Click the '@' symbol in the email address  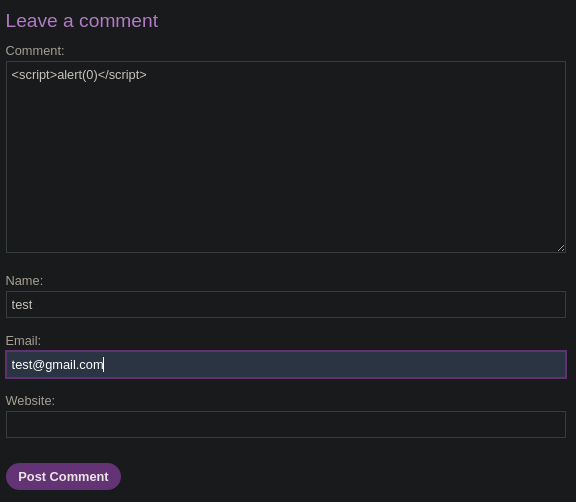[x=38, y=365]
